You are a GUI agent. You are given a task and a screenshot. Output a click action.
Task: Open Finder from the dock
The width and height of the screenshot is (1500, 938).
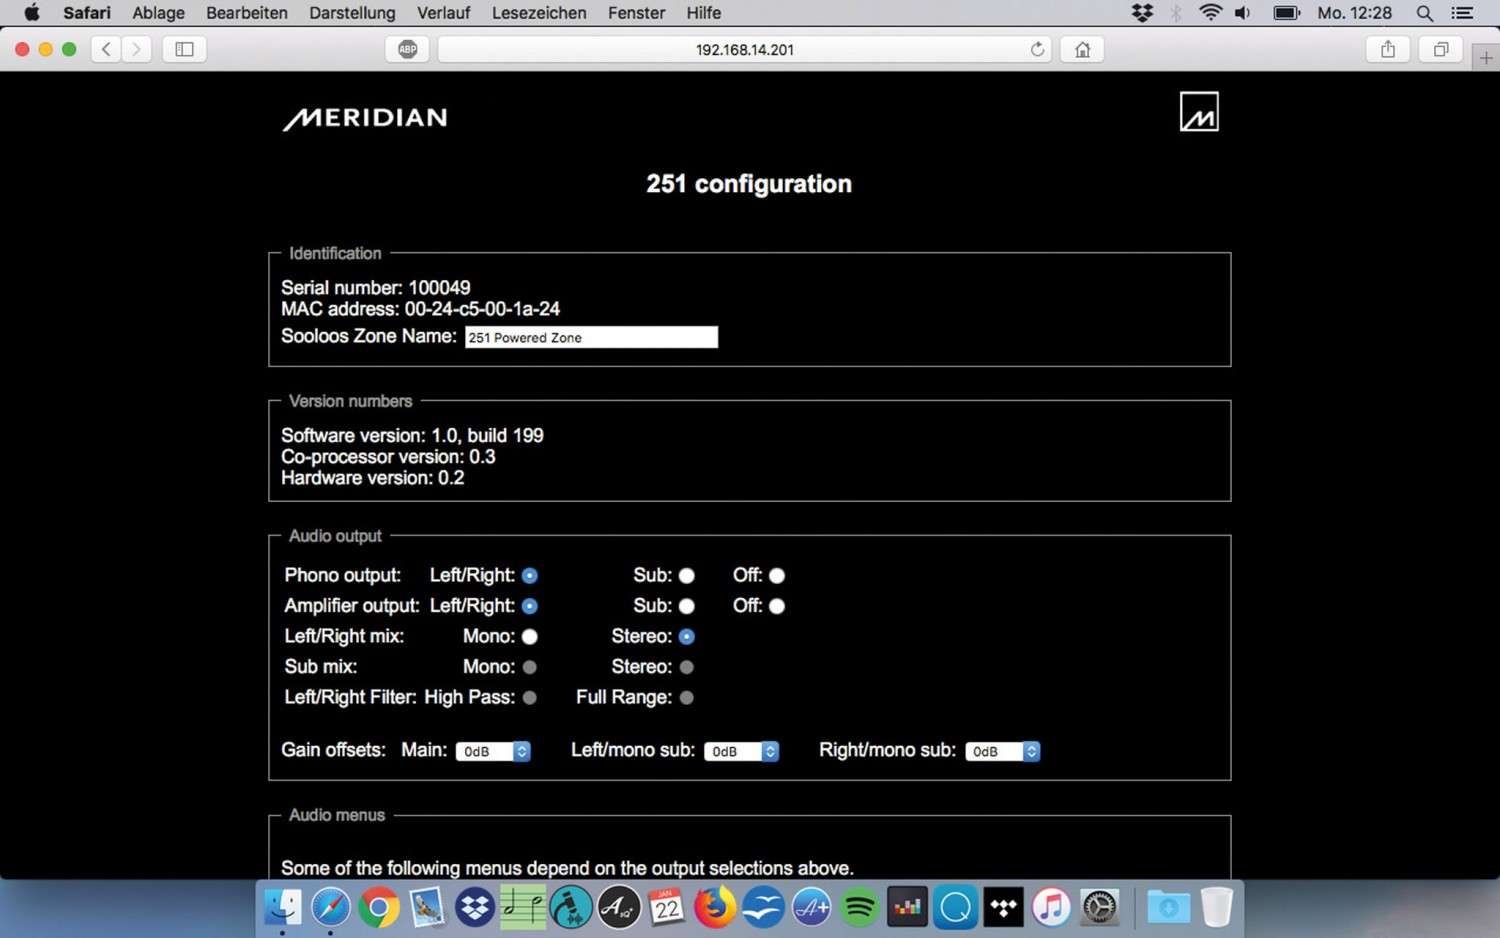click(283, 907)
